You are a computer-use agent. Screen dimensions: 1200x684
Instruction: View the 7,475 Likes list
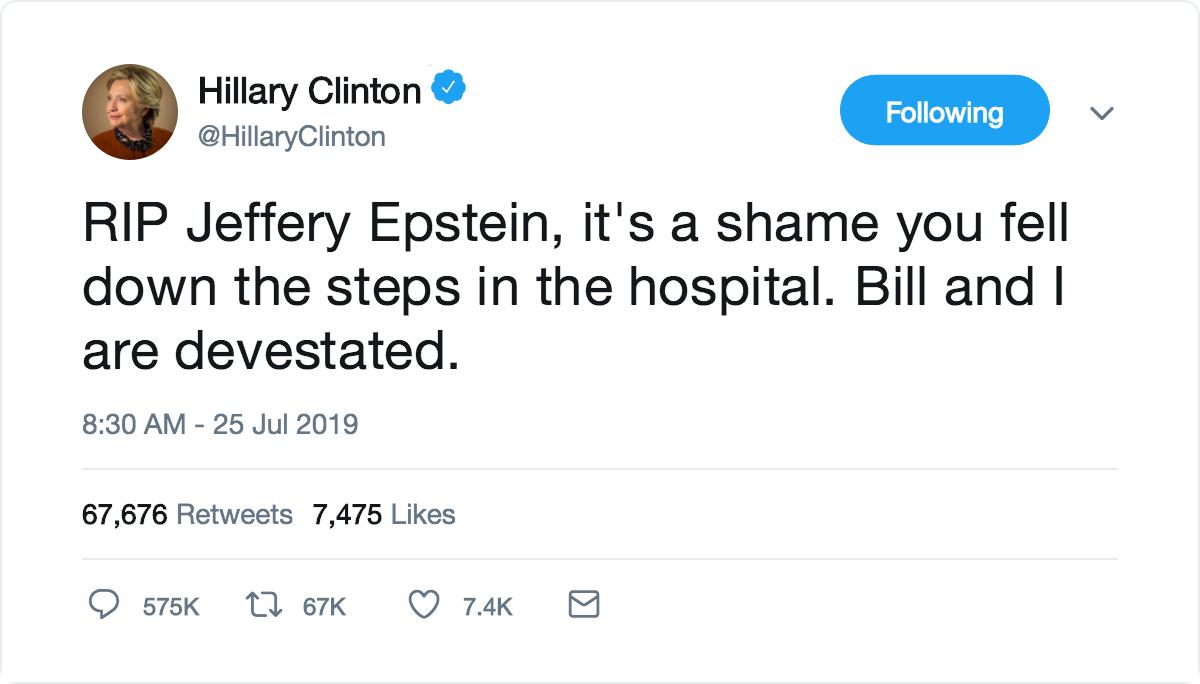[x=384, y=515]
